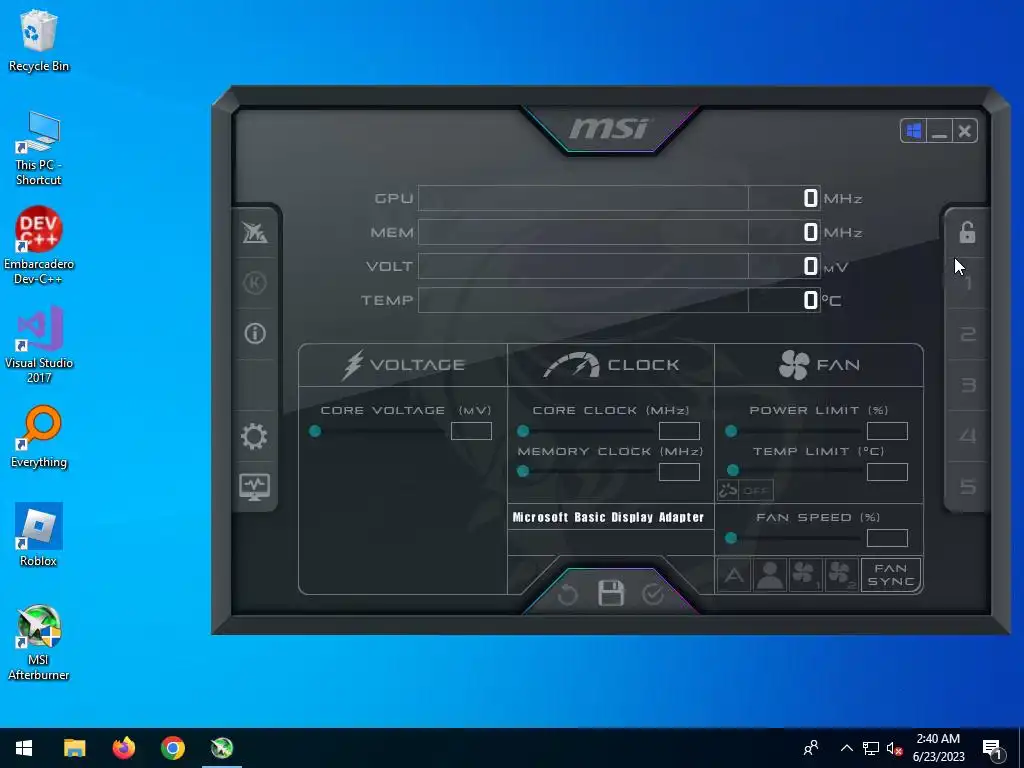Viewport: 1024px width, 768px height.
Task: Toggle the user-defined fan control icon
Action: (x=770, y=575)
